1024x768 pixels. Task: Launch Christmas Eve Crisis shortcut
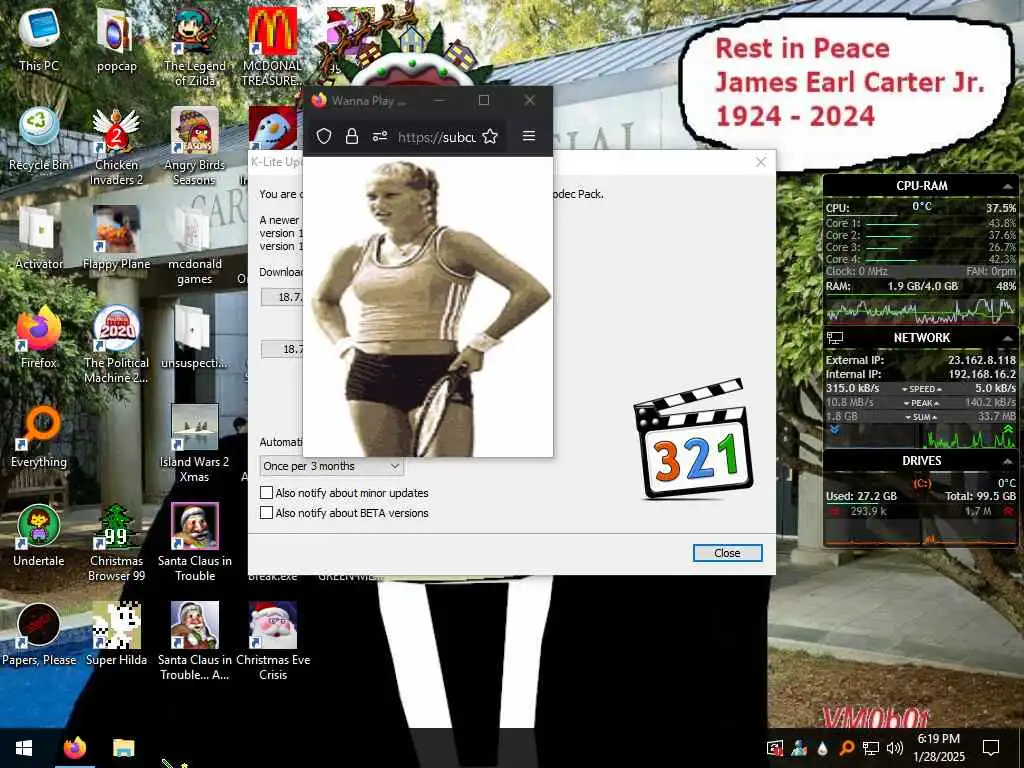(x=272, y=641)
